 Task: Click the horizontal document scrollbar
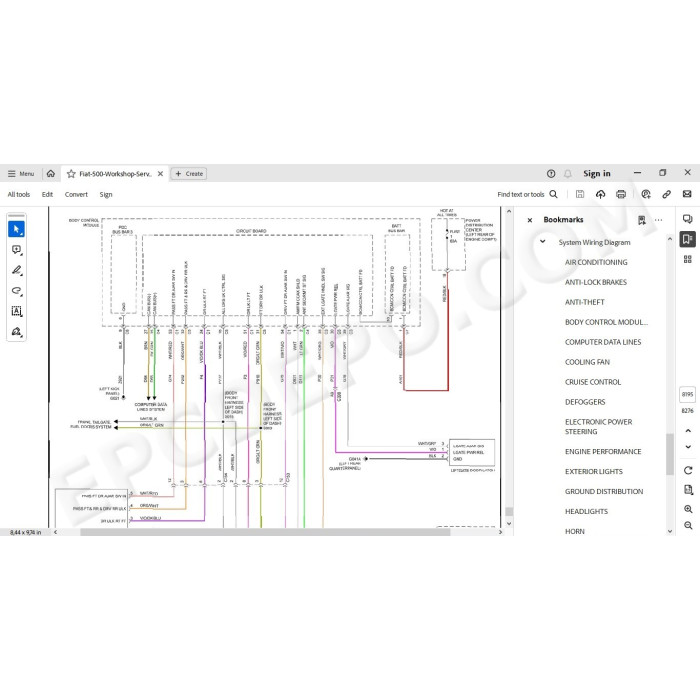pyautogui.click(x=265, y=532)
